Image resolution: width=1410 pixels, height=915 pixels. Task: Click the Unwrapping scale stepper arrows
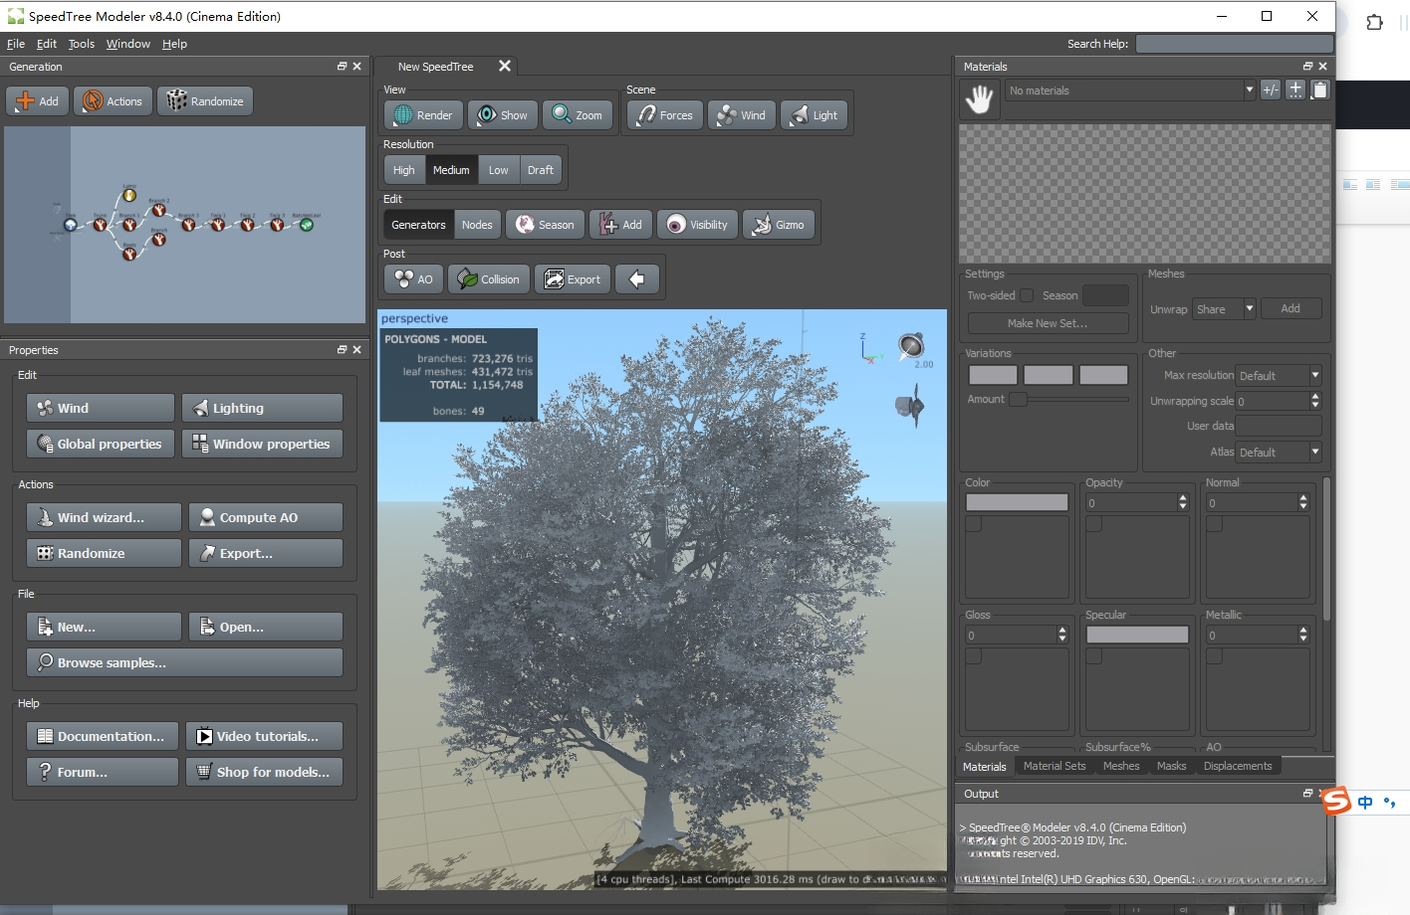pos(1315,401)
